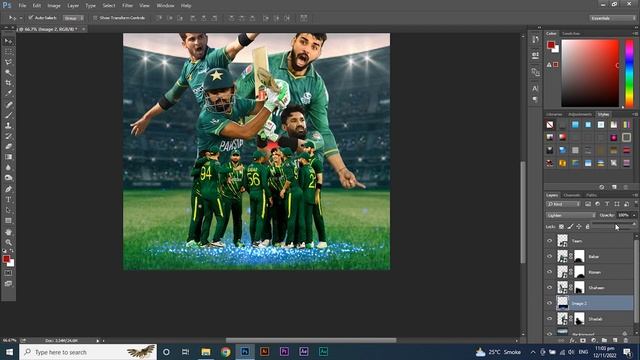Add layer mask from Layers panel bottom
The image size is (640, 360).
582,340
